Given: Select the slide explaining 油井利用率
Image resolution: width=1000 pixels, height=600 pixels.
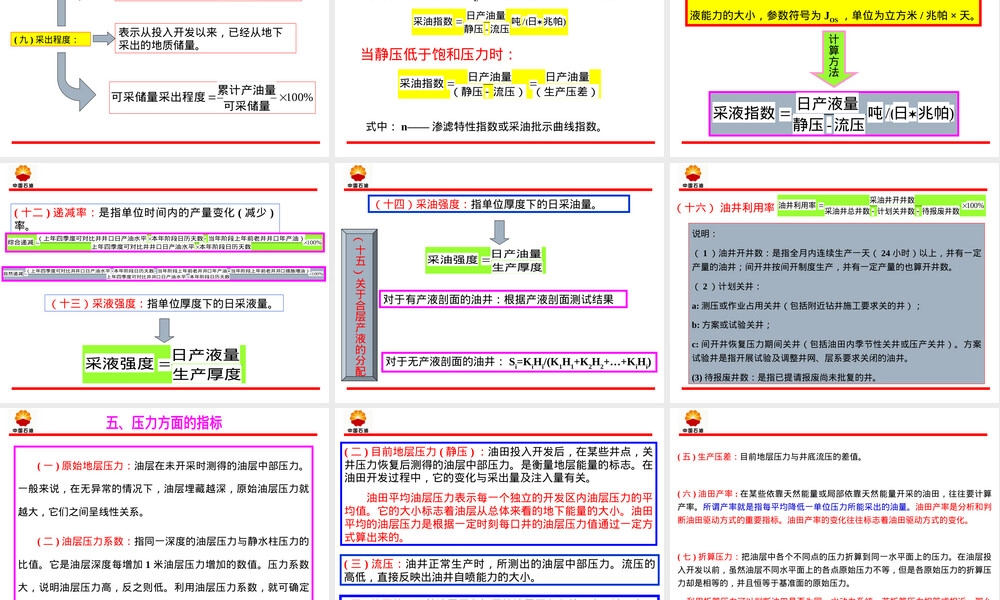Looking at the screenshot, I should [833, 282].
